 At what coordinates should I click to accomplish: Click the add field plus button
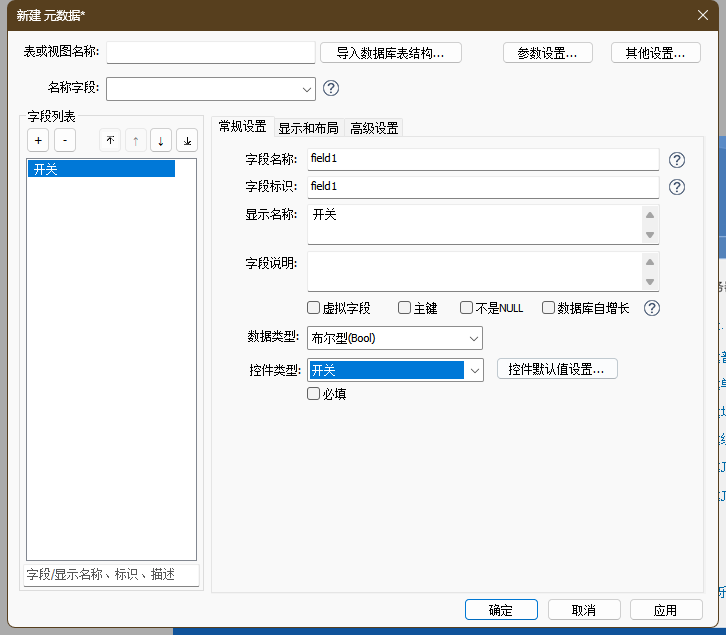[37, 140]
